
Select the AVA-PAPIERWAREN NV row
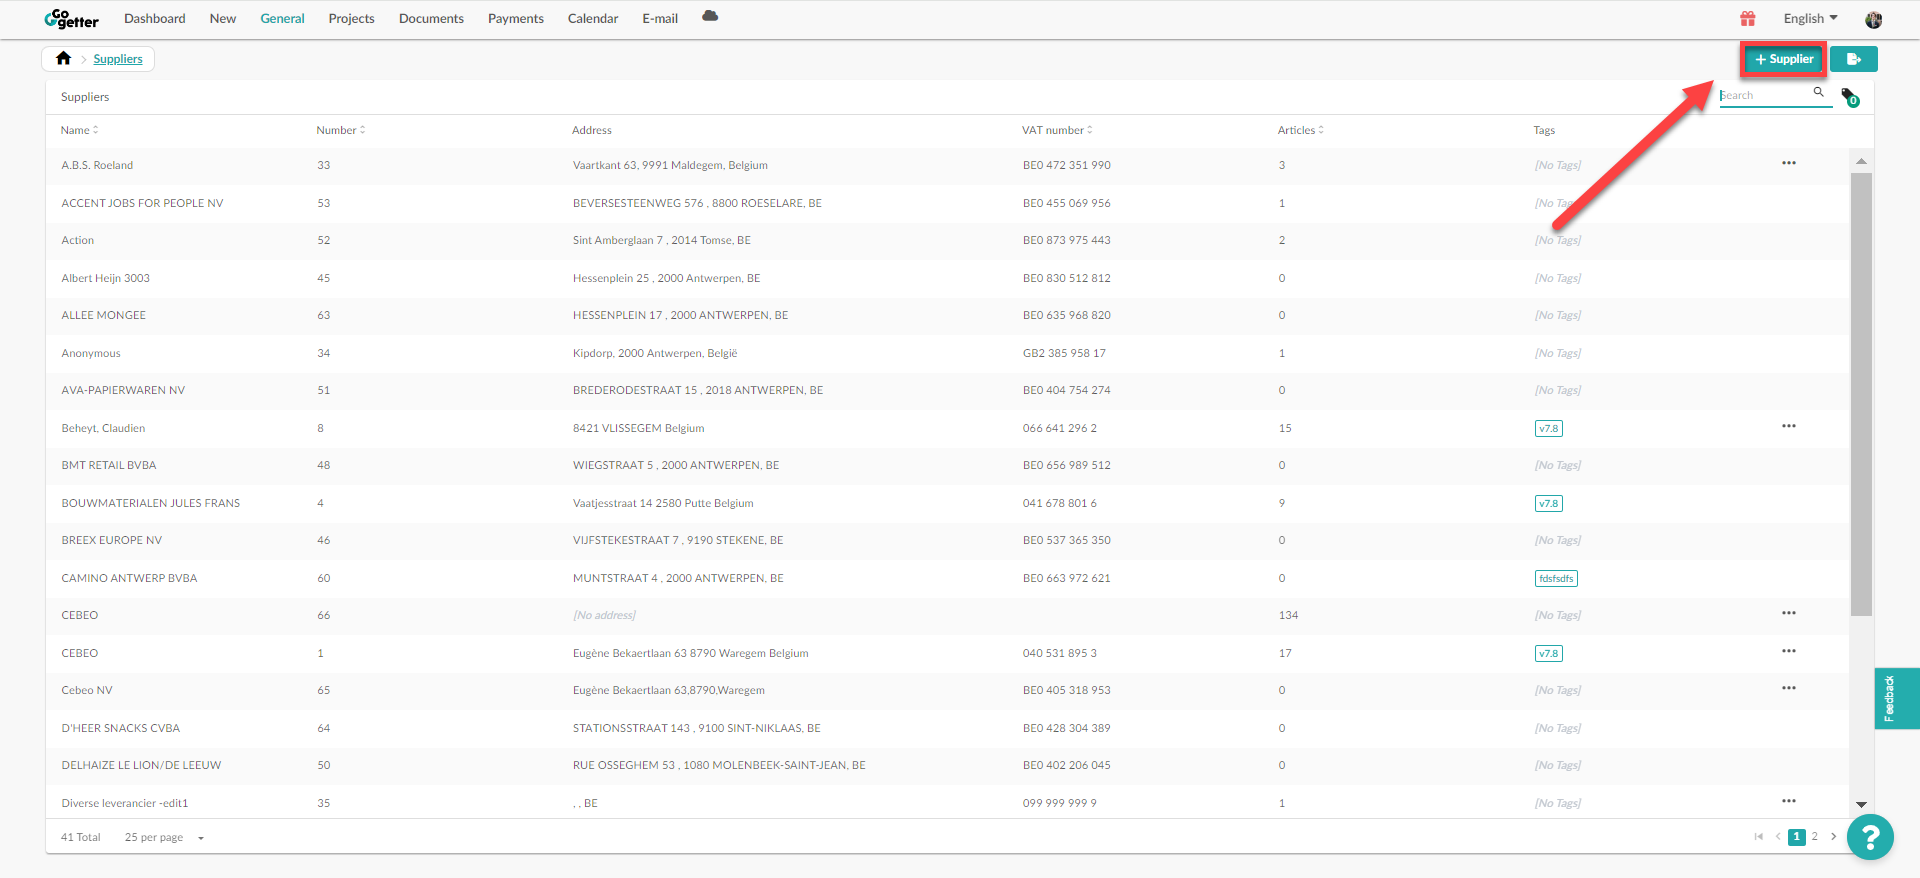point(947,390)
